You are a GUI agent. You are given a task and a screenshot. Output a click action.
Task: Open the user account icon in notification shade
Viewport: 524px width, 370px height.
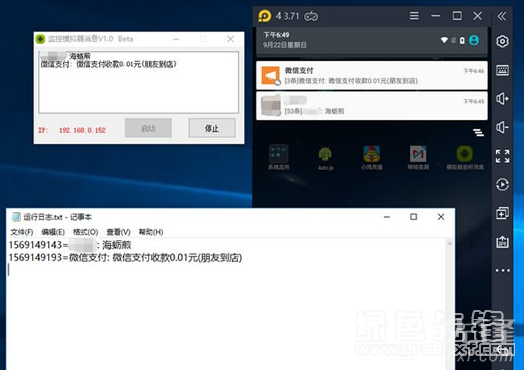(x=474, y=40)
